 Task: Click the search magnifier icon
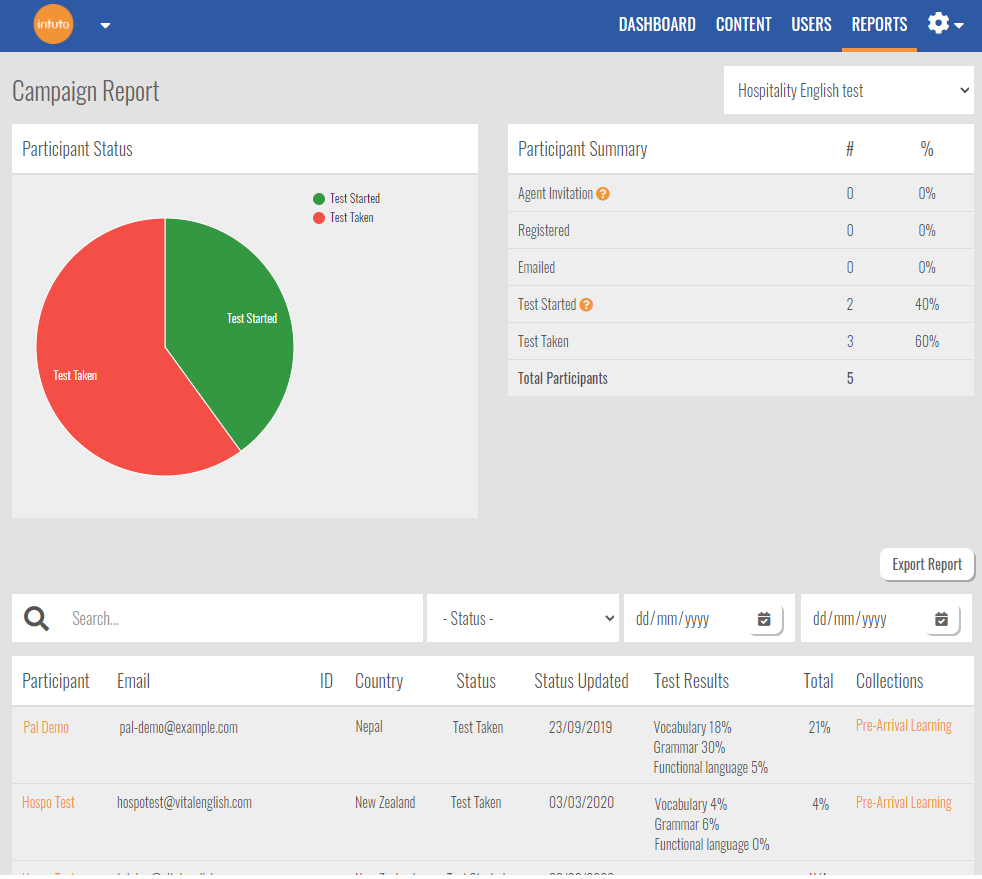point(37,619)
